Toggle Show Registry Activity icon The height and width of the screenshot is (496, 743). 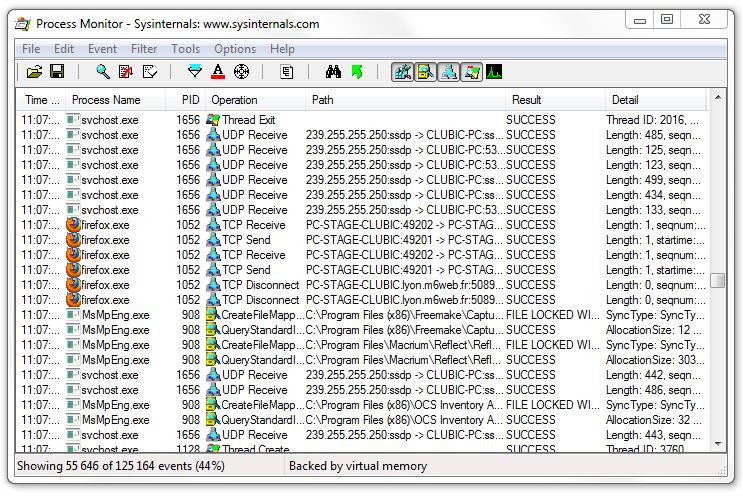[x=402, y=72]
